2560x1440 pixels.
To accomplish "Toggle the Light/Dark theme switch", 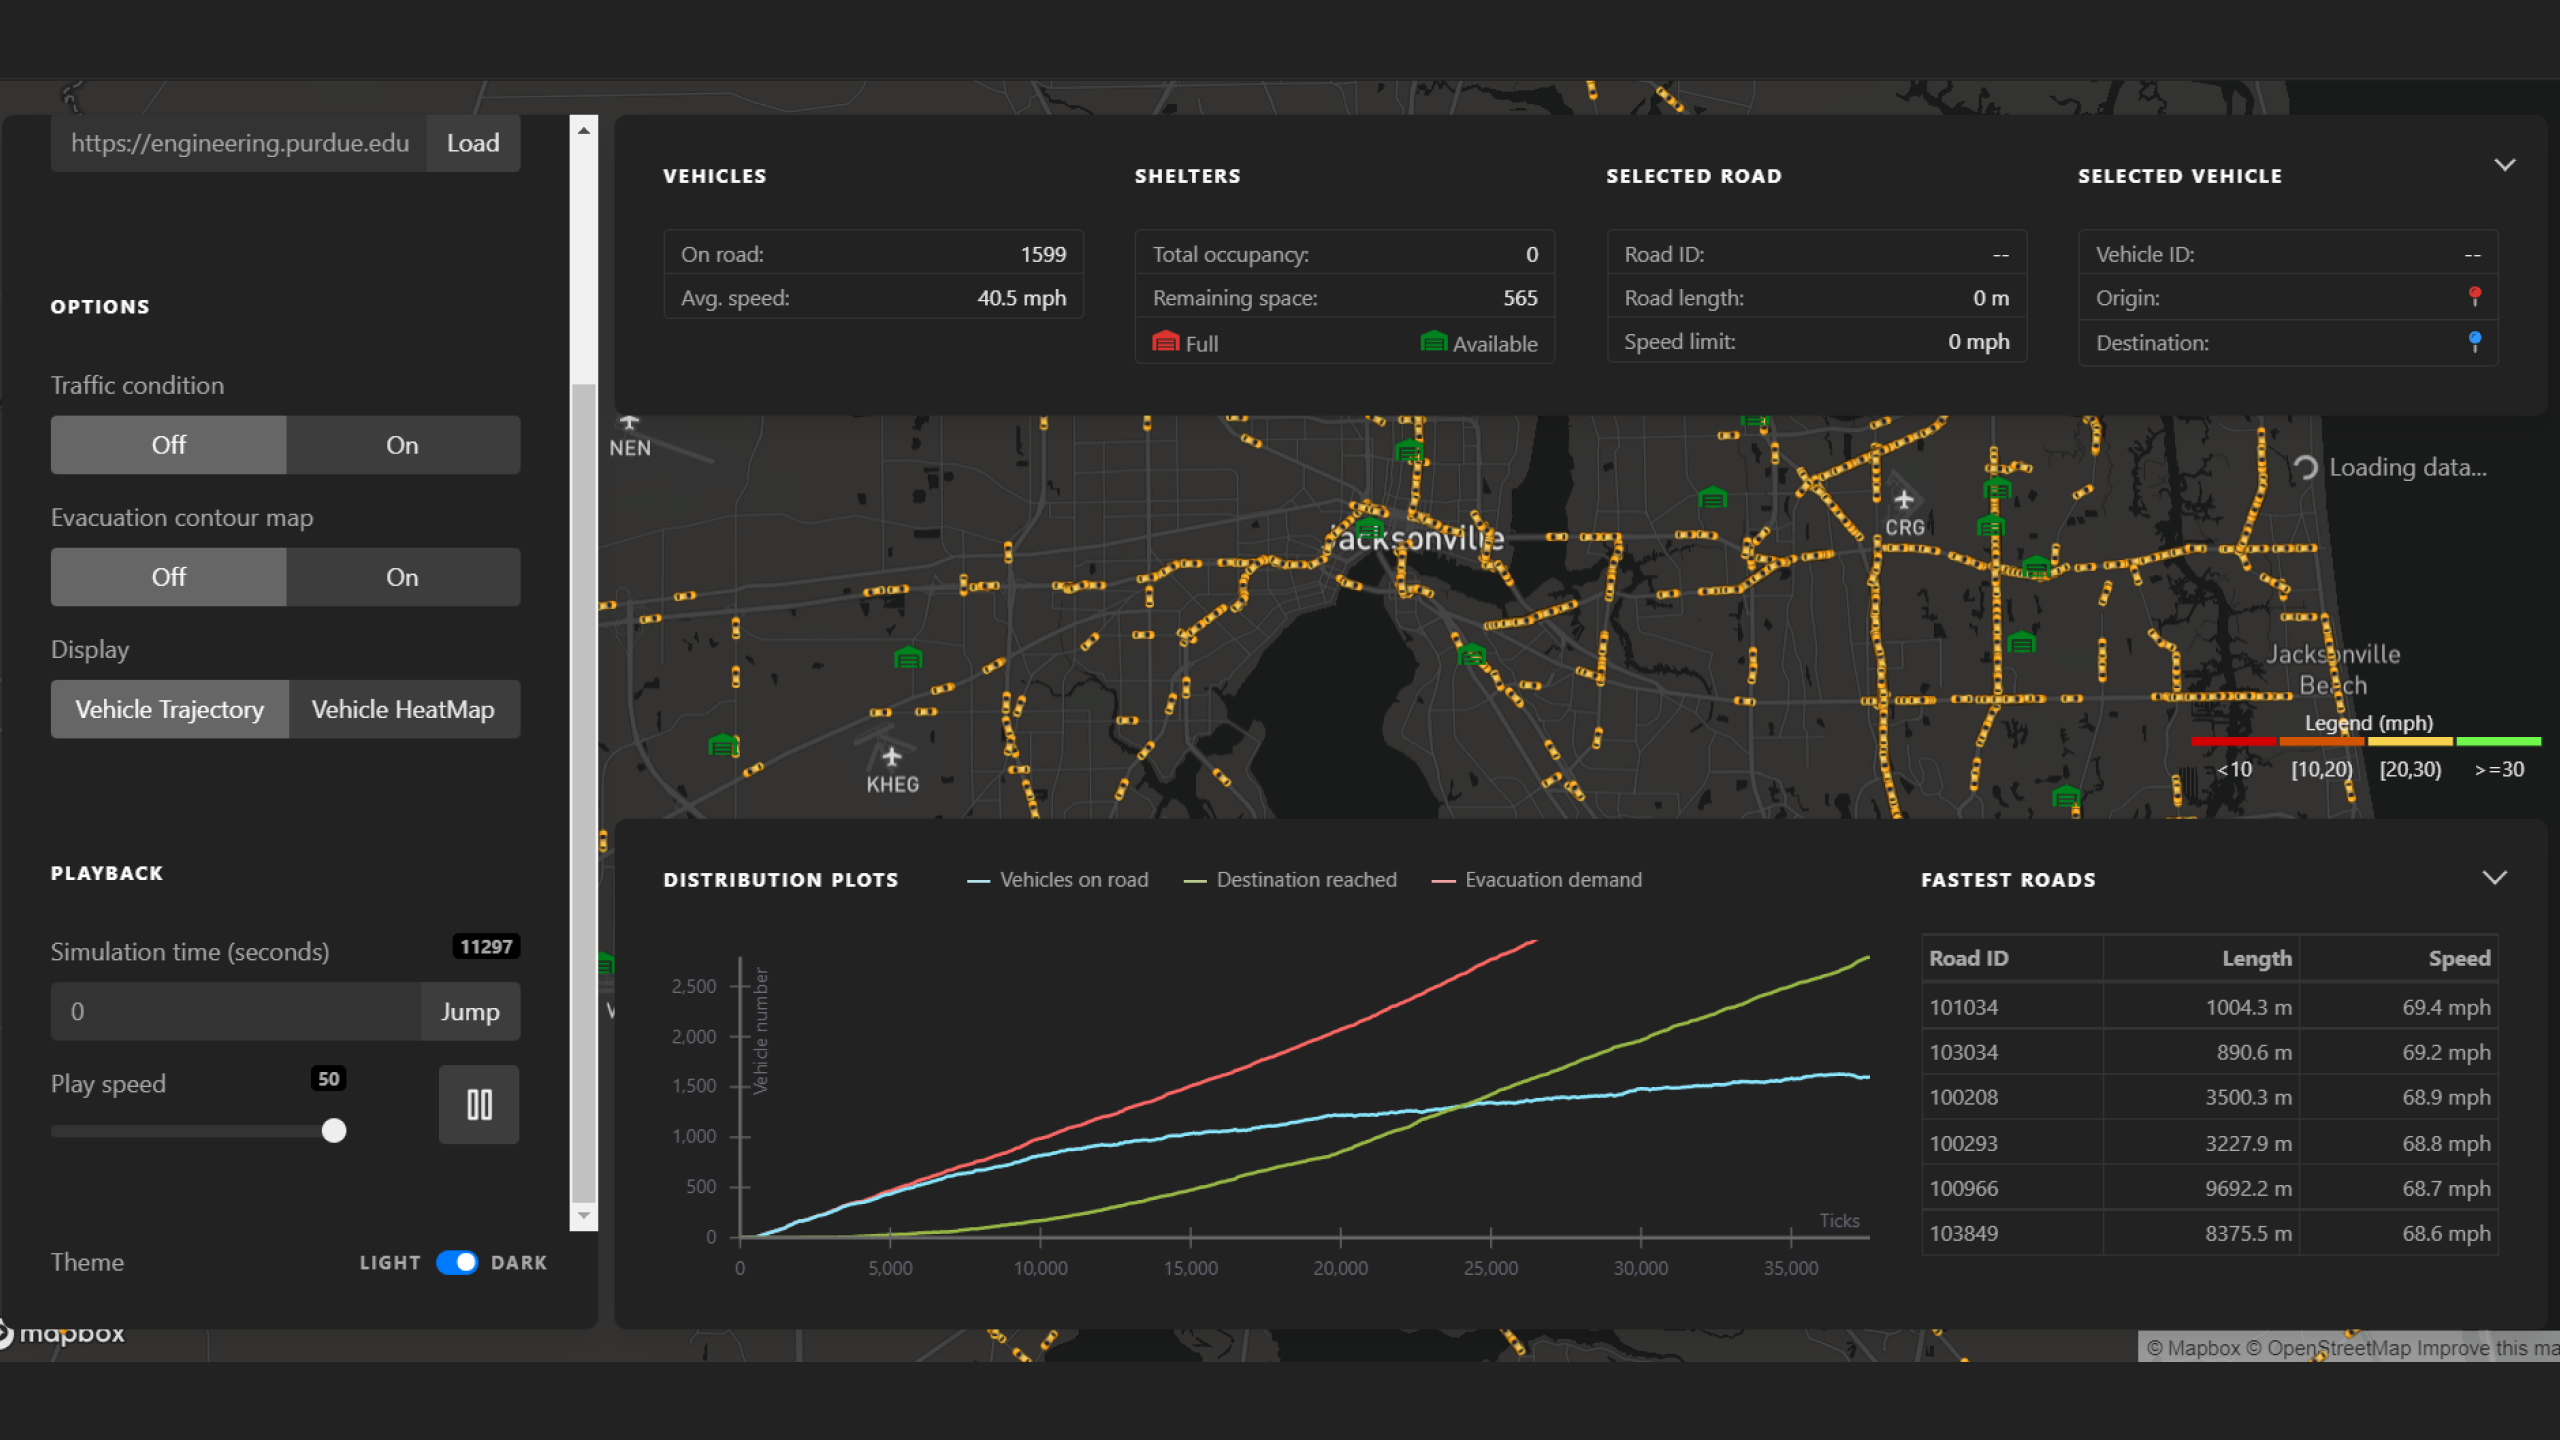I will pyautogui.click(x=457, y=1262).
